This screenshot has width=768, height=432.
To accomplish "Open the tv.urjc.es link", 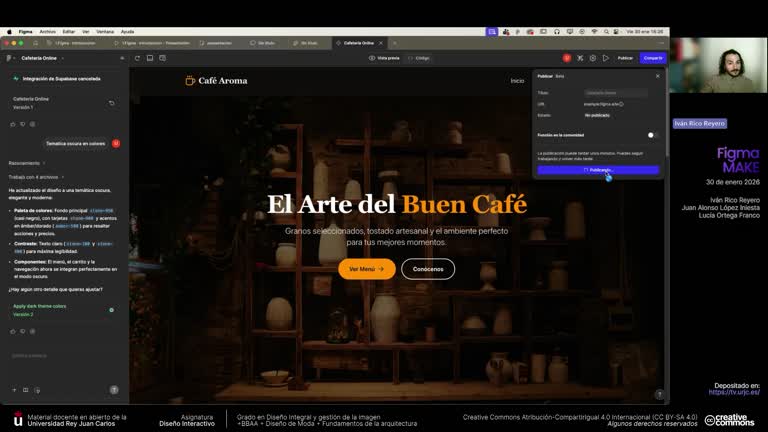I will [x=734, y=392].
